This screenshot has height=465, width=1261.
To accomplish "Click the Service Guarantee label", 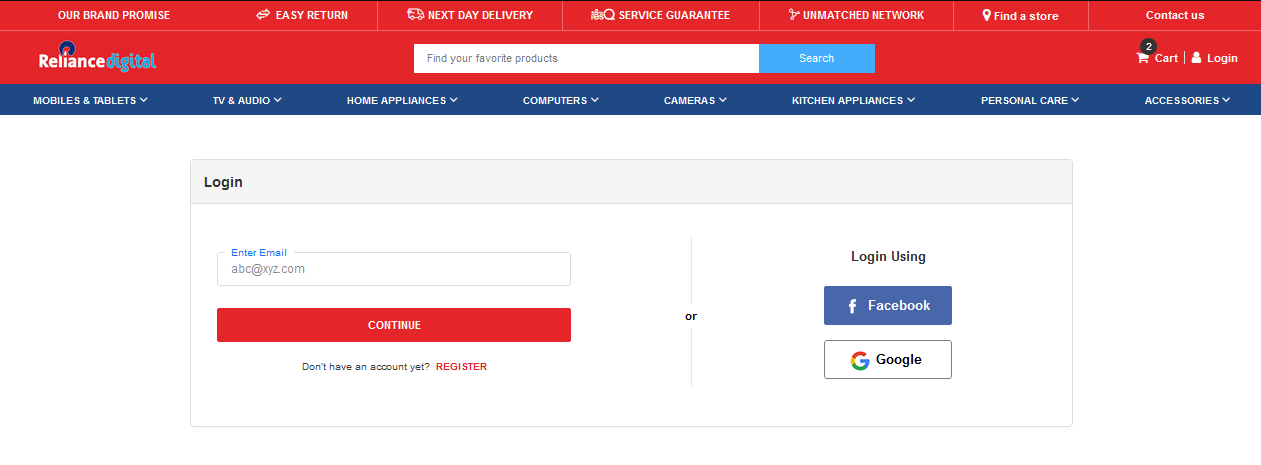I will [674, 15].
